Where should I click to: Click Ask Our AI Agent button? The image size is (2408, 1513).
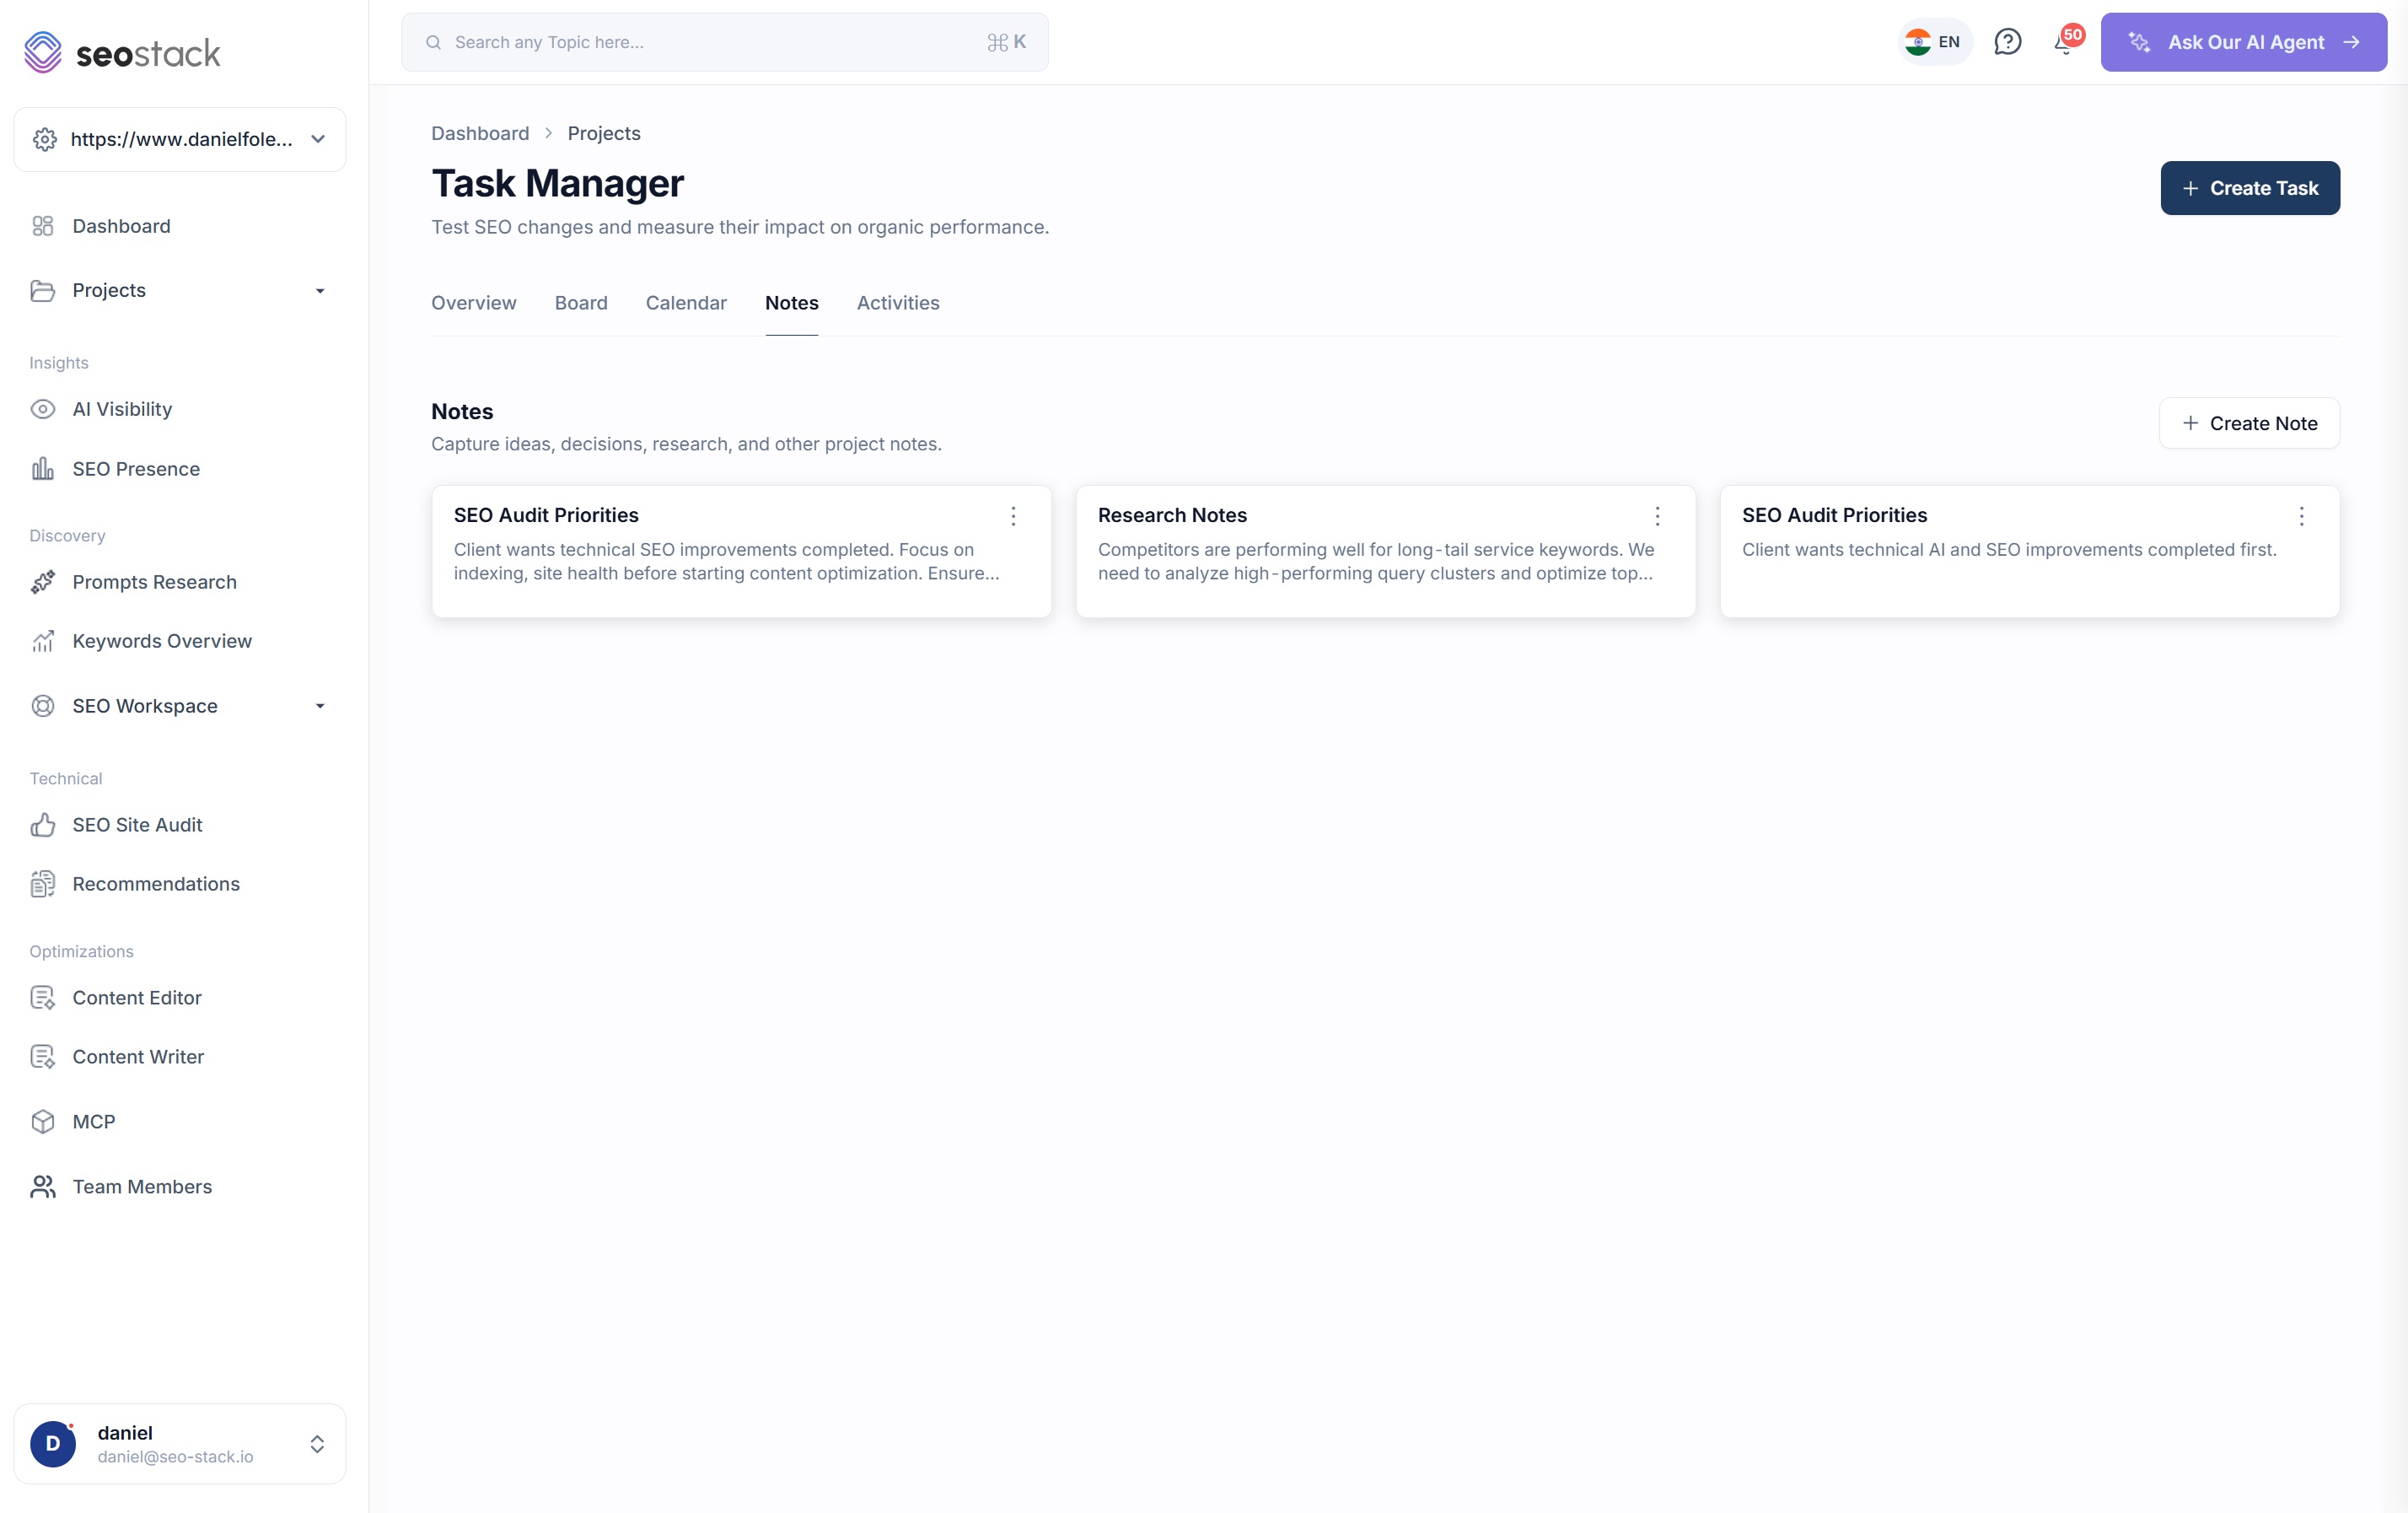[2244, 42]
